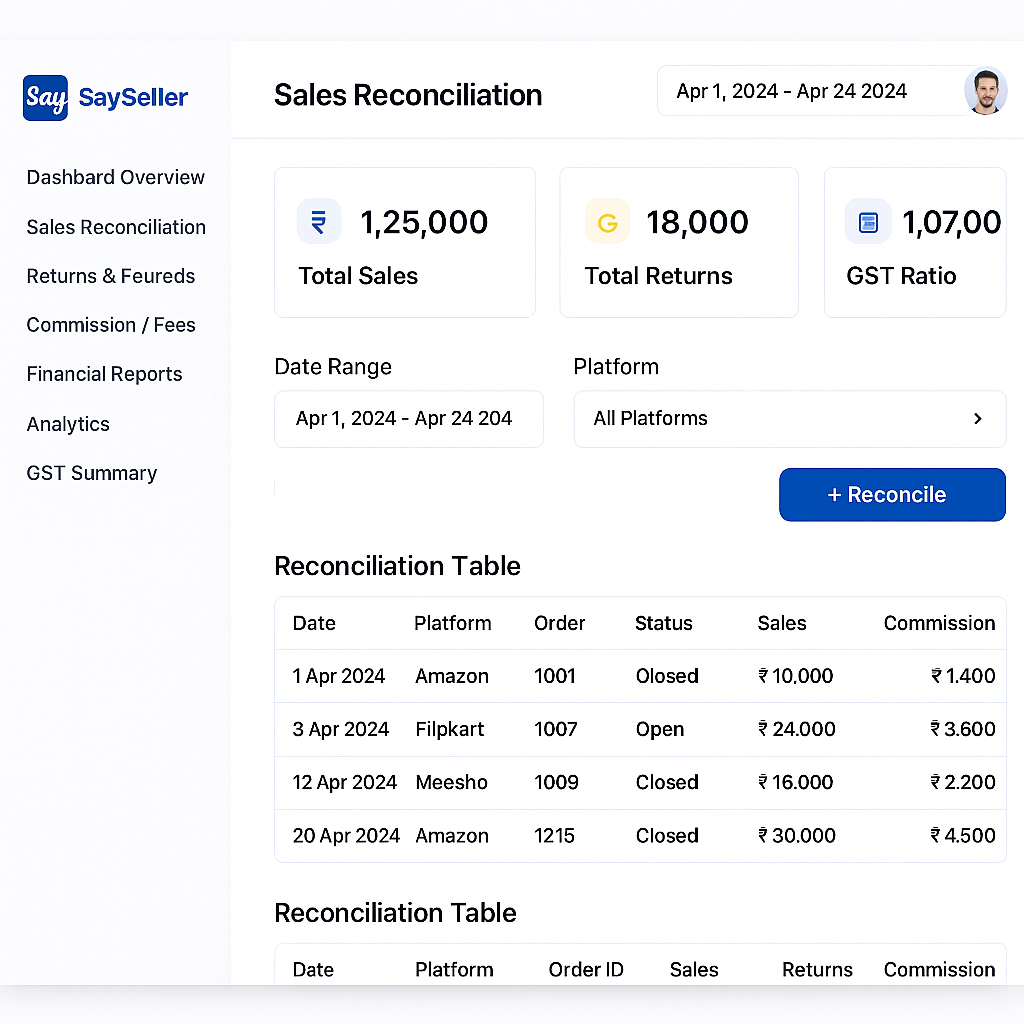
Task: Open the user profile avatar
Action: 985,90
